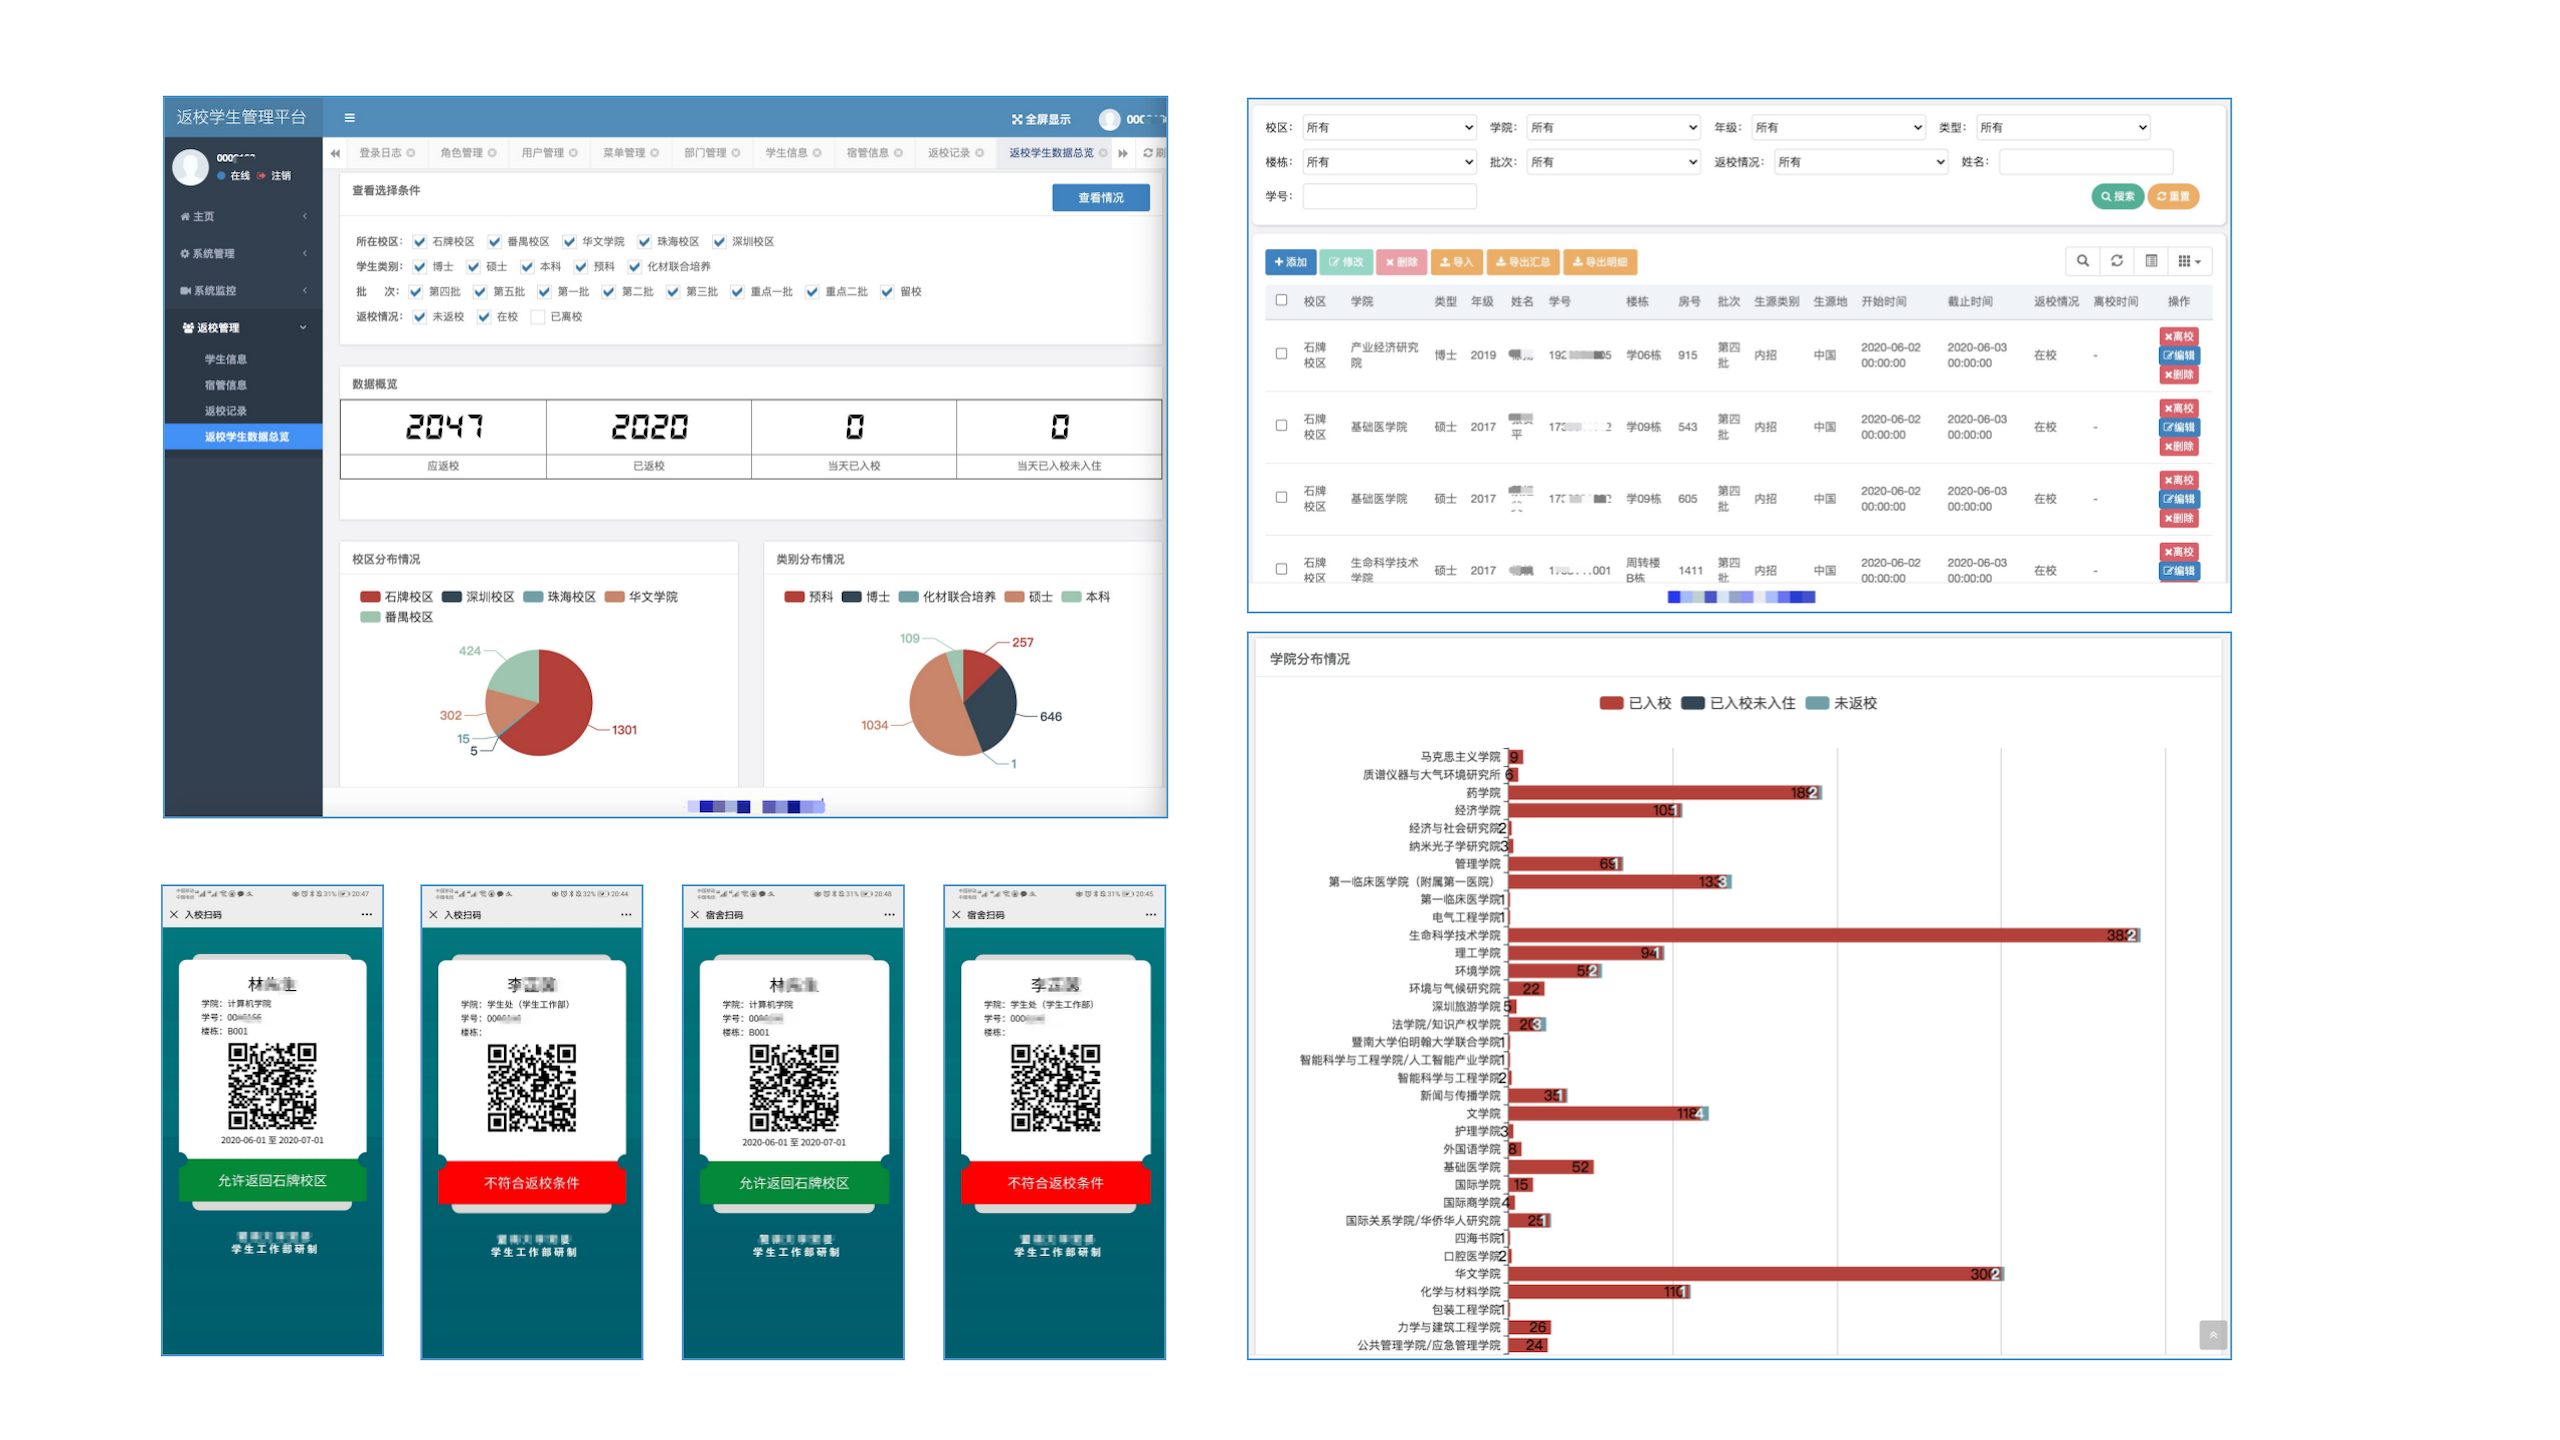Open the 校区 filter dropdown
Viewport: 2560px width, 1440px height.
pyautogui.click(x=1389, y=127)
